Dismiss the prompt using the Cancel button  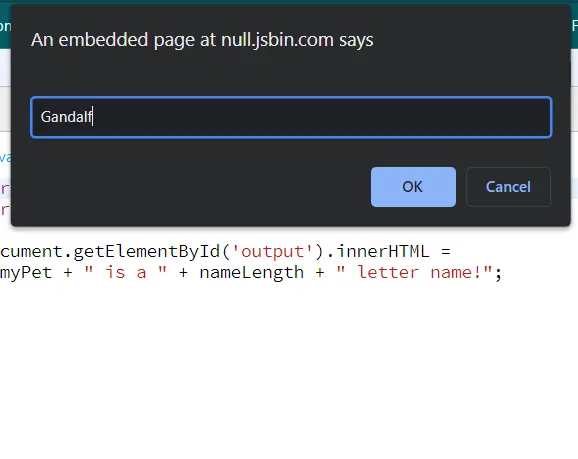tap(508, 187)
